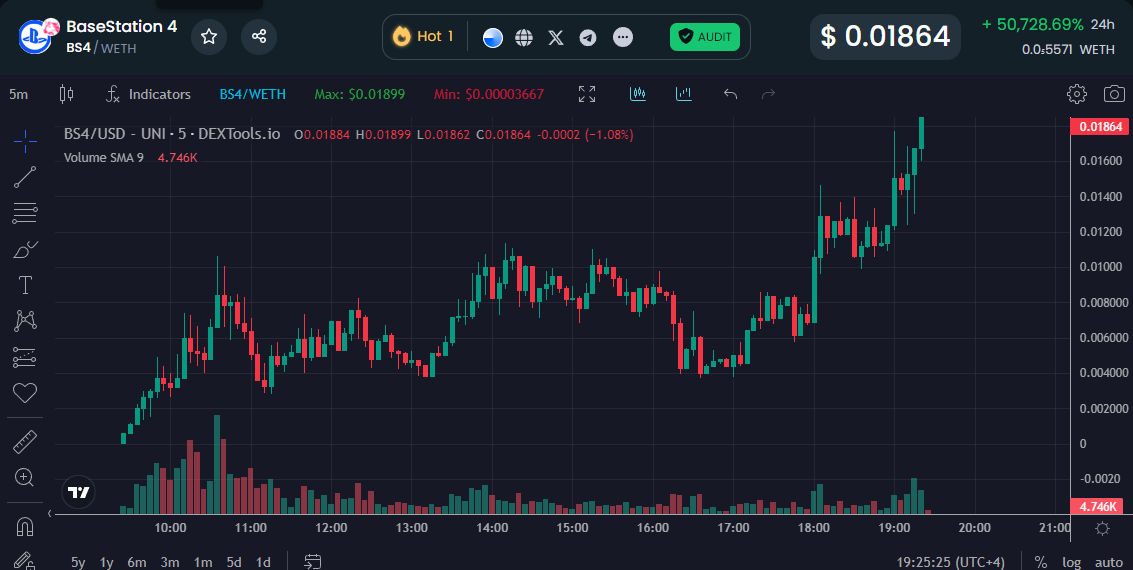Select the brush drawing tool
Viewport: 1133px width, 570px height.
[25, 249]
